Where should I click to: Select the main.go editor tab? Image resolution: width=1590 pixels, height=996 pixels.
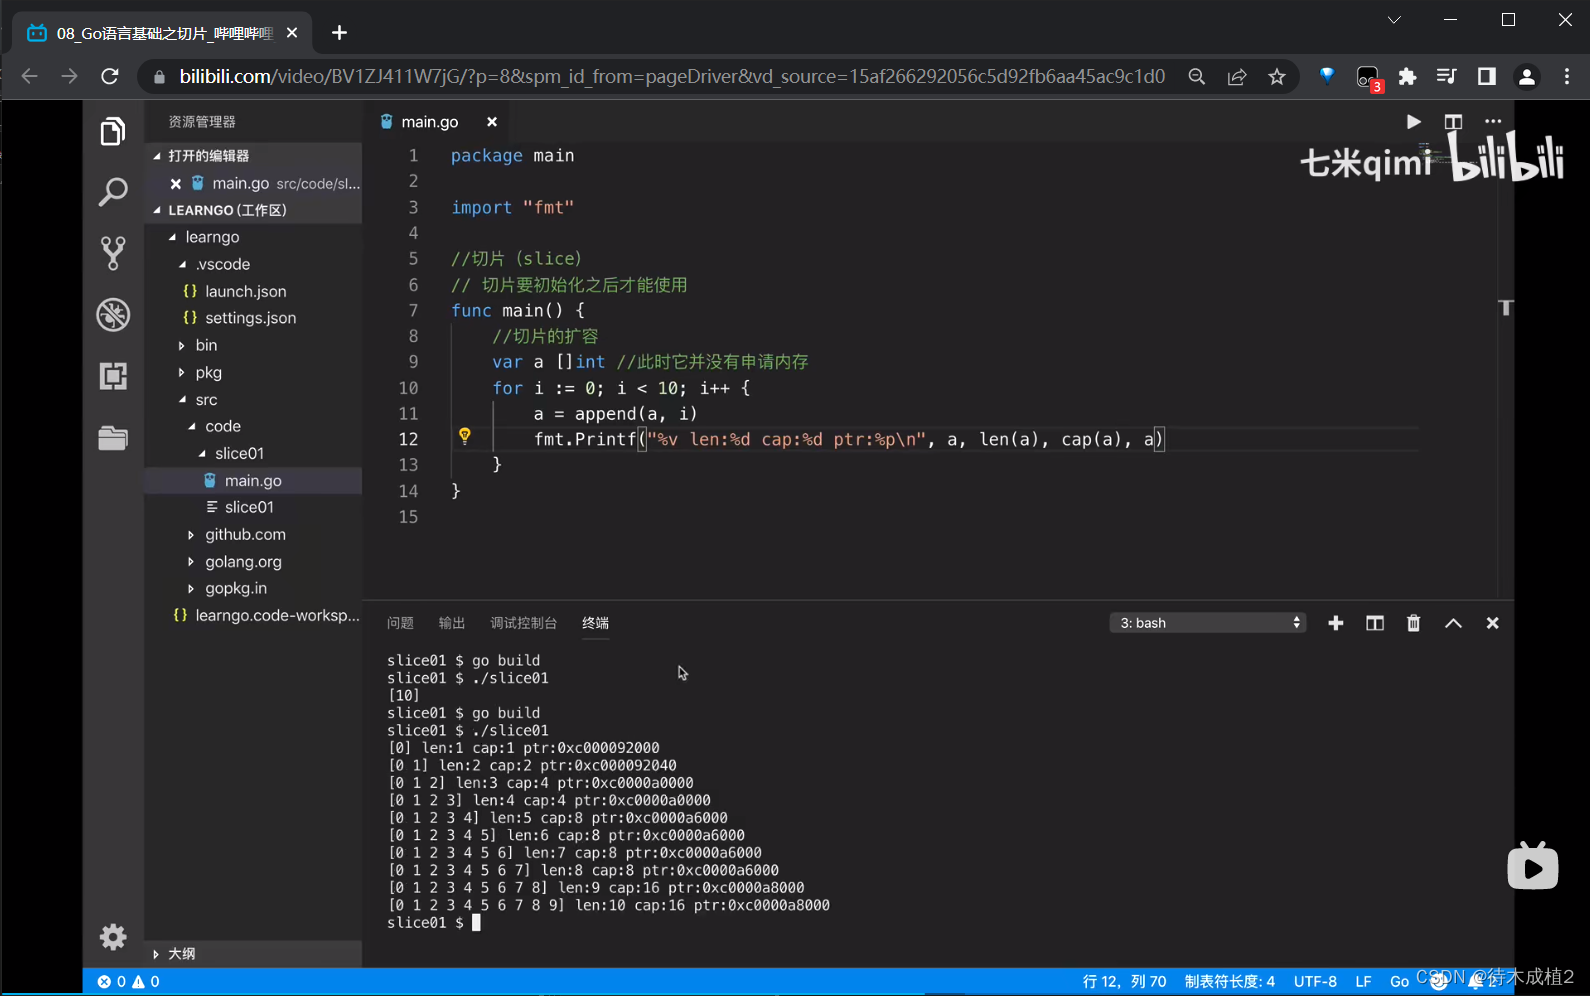pyautogui.click(x=430, y=122)
